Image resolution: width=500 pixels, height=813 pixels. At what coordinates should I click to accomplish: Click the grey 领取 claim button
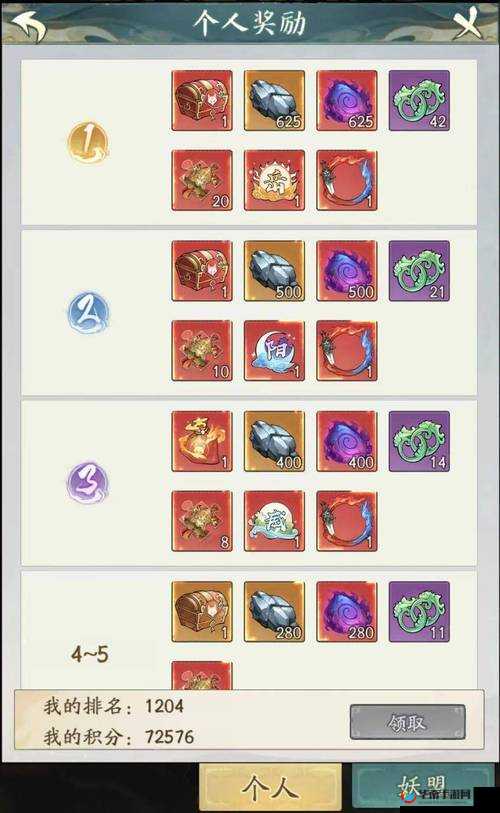408,722
